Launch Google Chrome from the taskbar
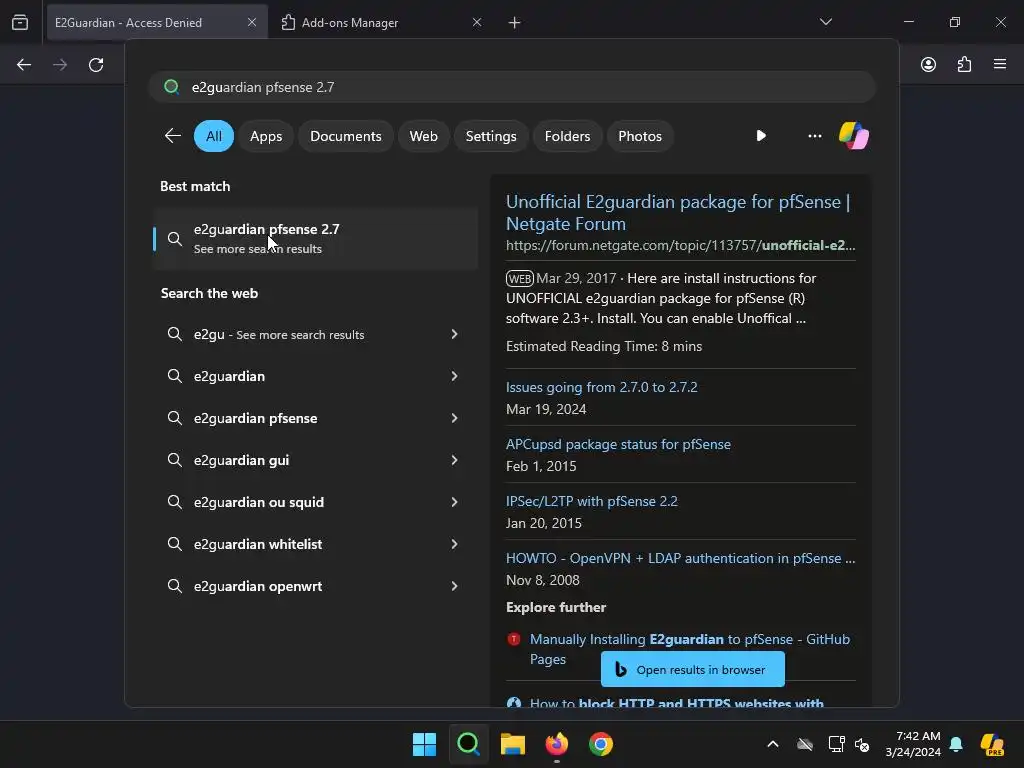1024x768 pixels. (601, 744)
